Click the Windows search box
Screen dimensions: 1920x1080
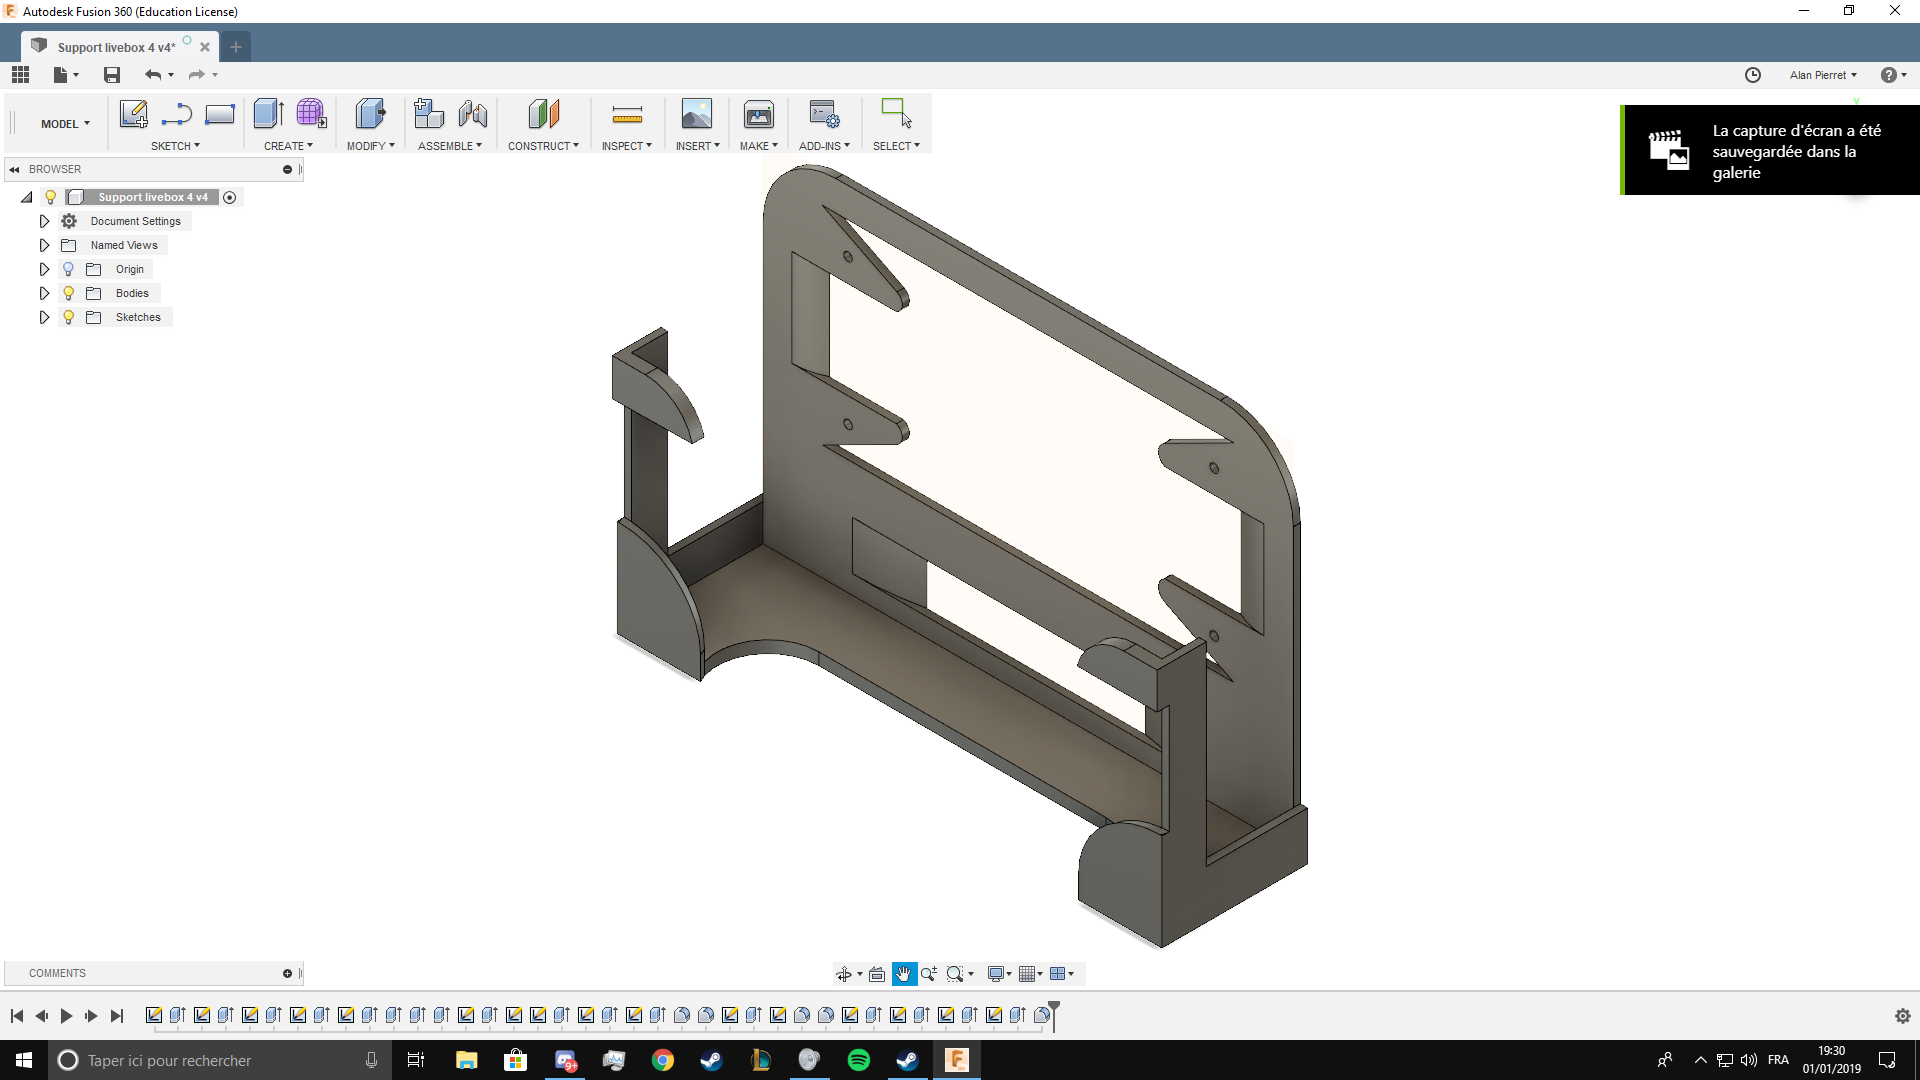pos(219,1061)
